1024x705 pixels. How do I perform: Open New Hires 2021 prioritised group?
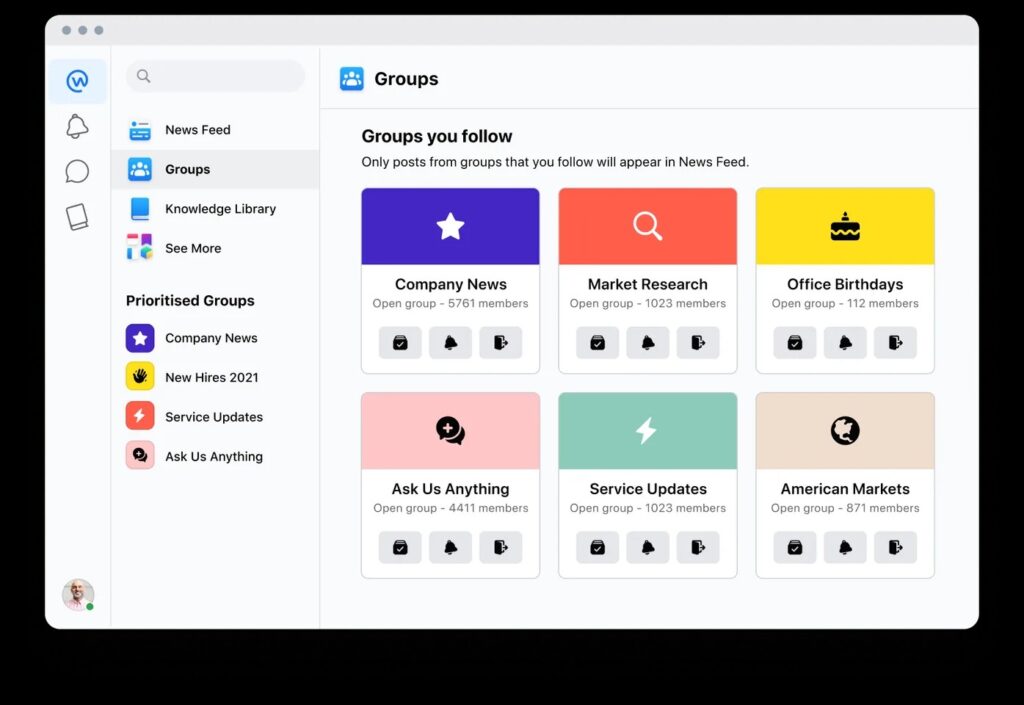coord(211,377)
